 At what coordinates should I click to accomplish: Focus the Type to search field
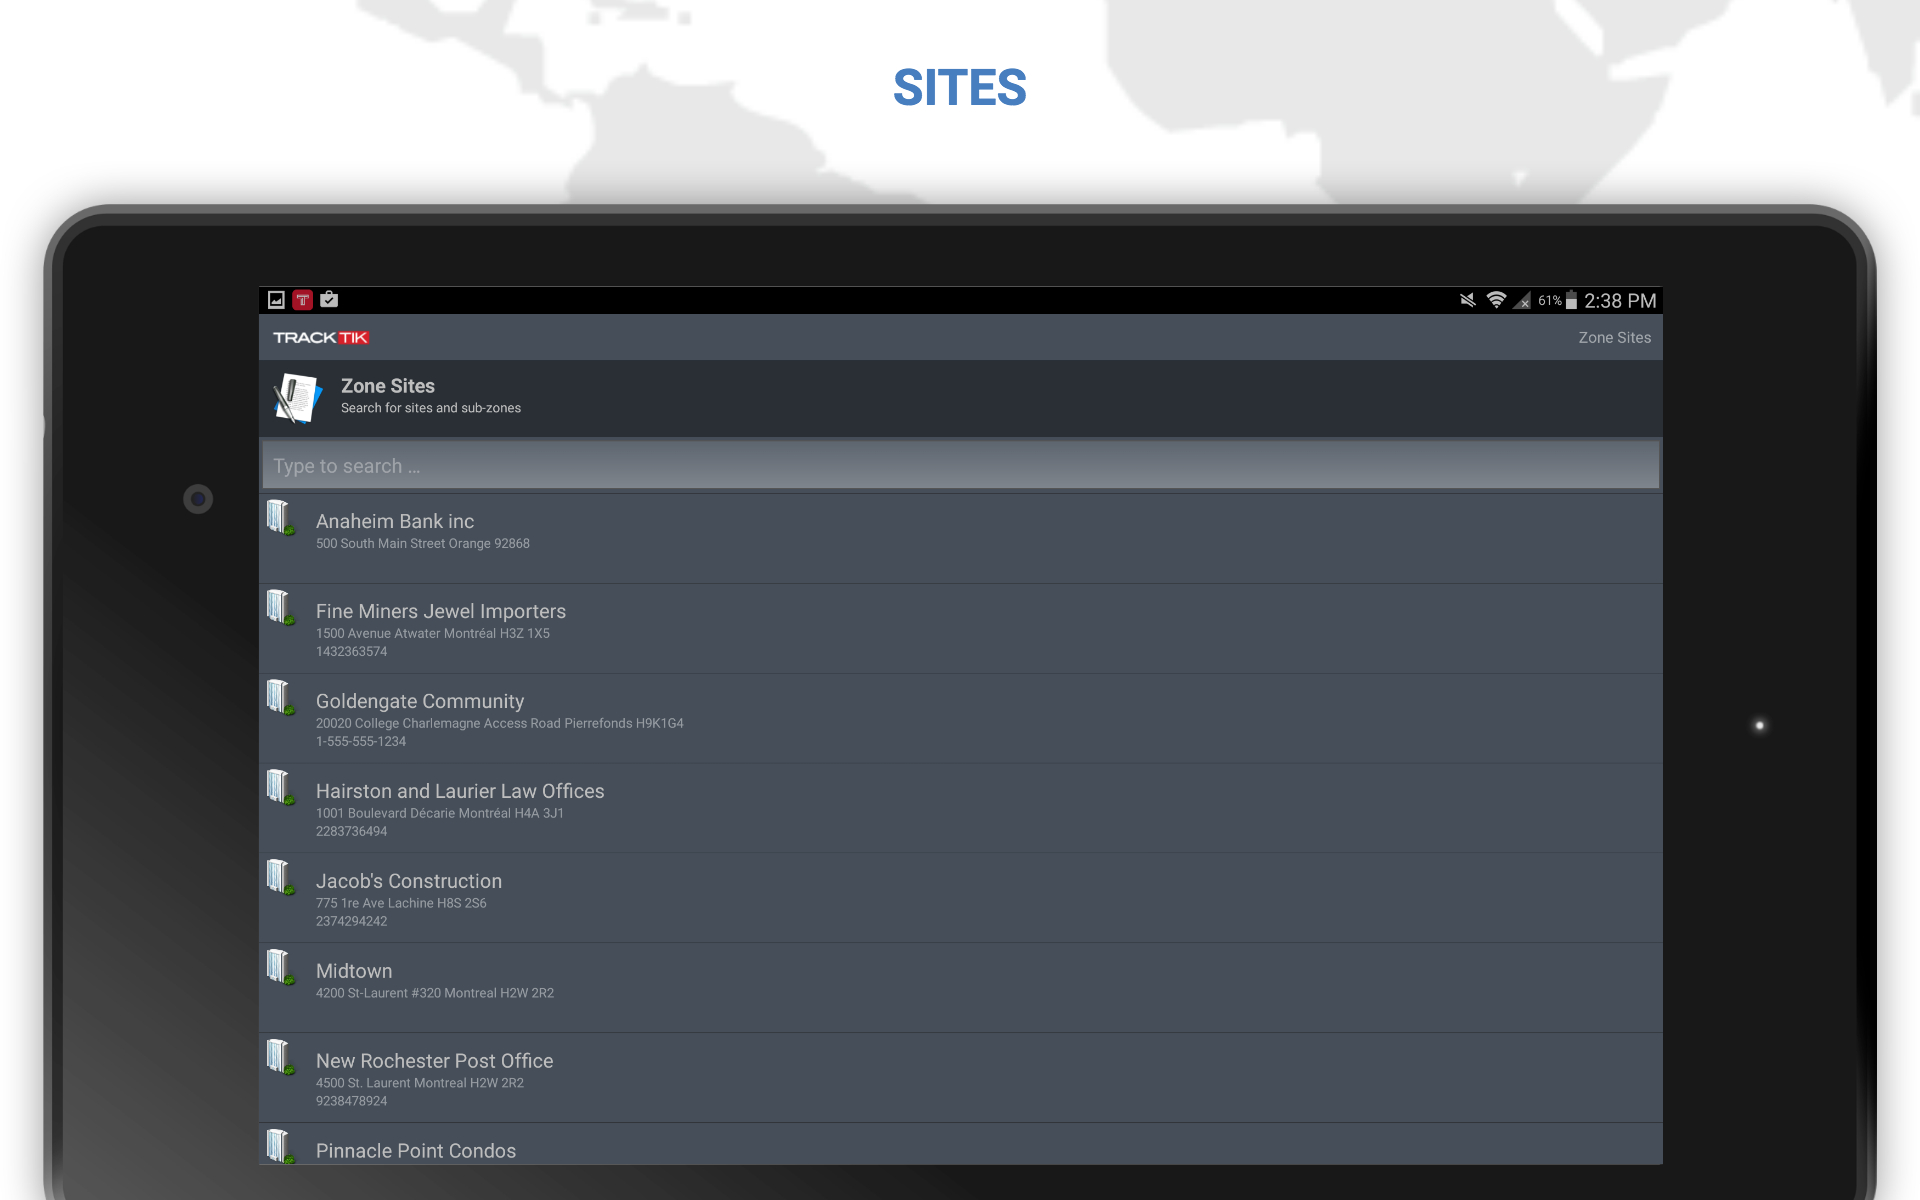point(960,466)
